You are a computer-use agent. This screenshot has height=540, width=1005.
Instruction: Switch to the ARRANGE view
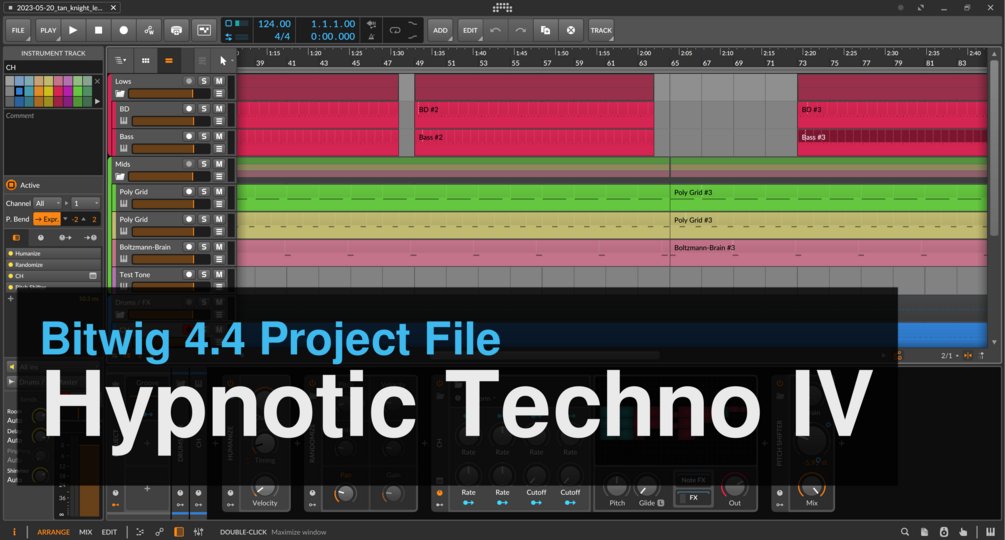point(53,532)
